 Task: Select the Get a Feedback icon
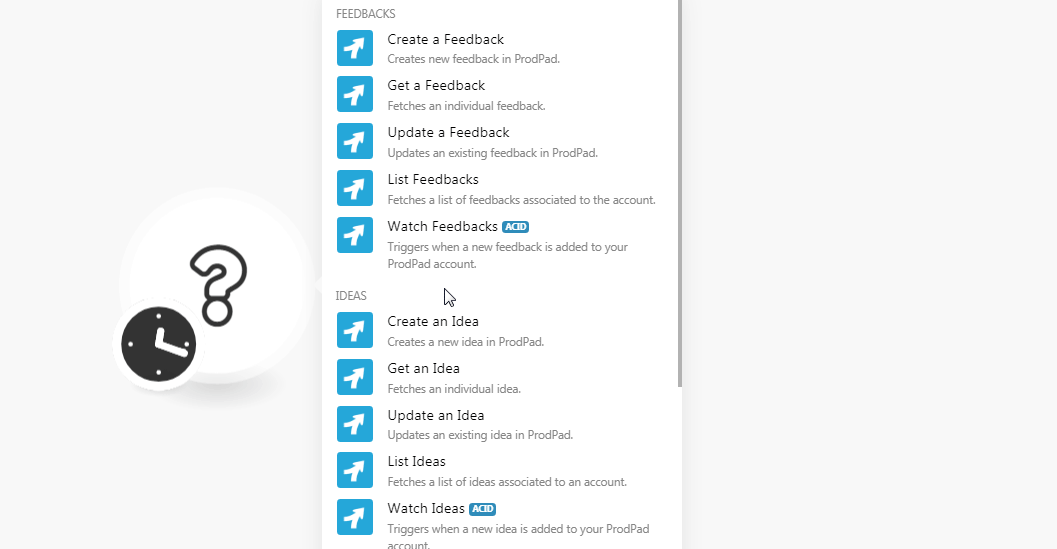(355, 95)
